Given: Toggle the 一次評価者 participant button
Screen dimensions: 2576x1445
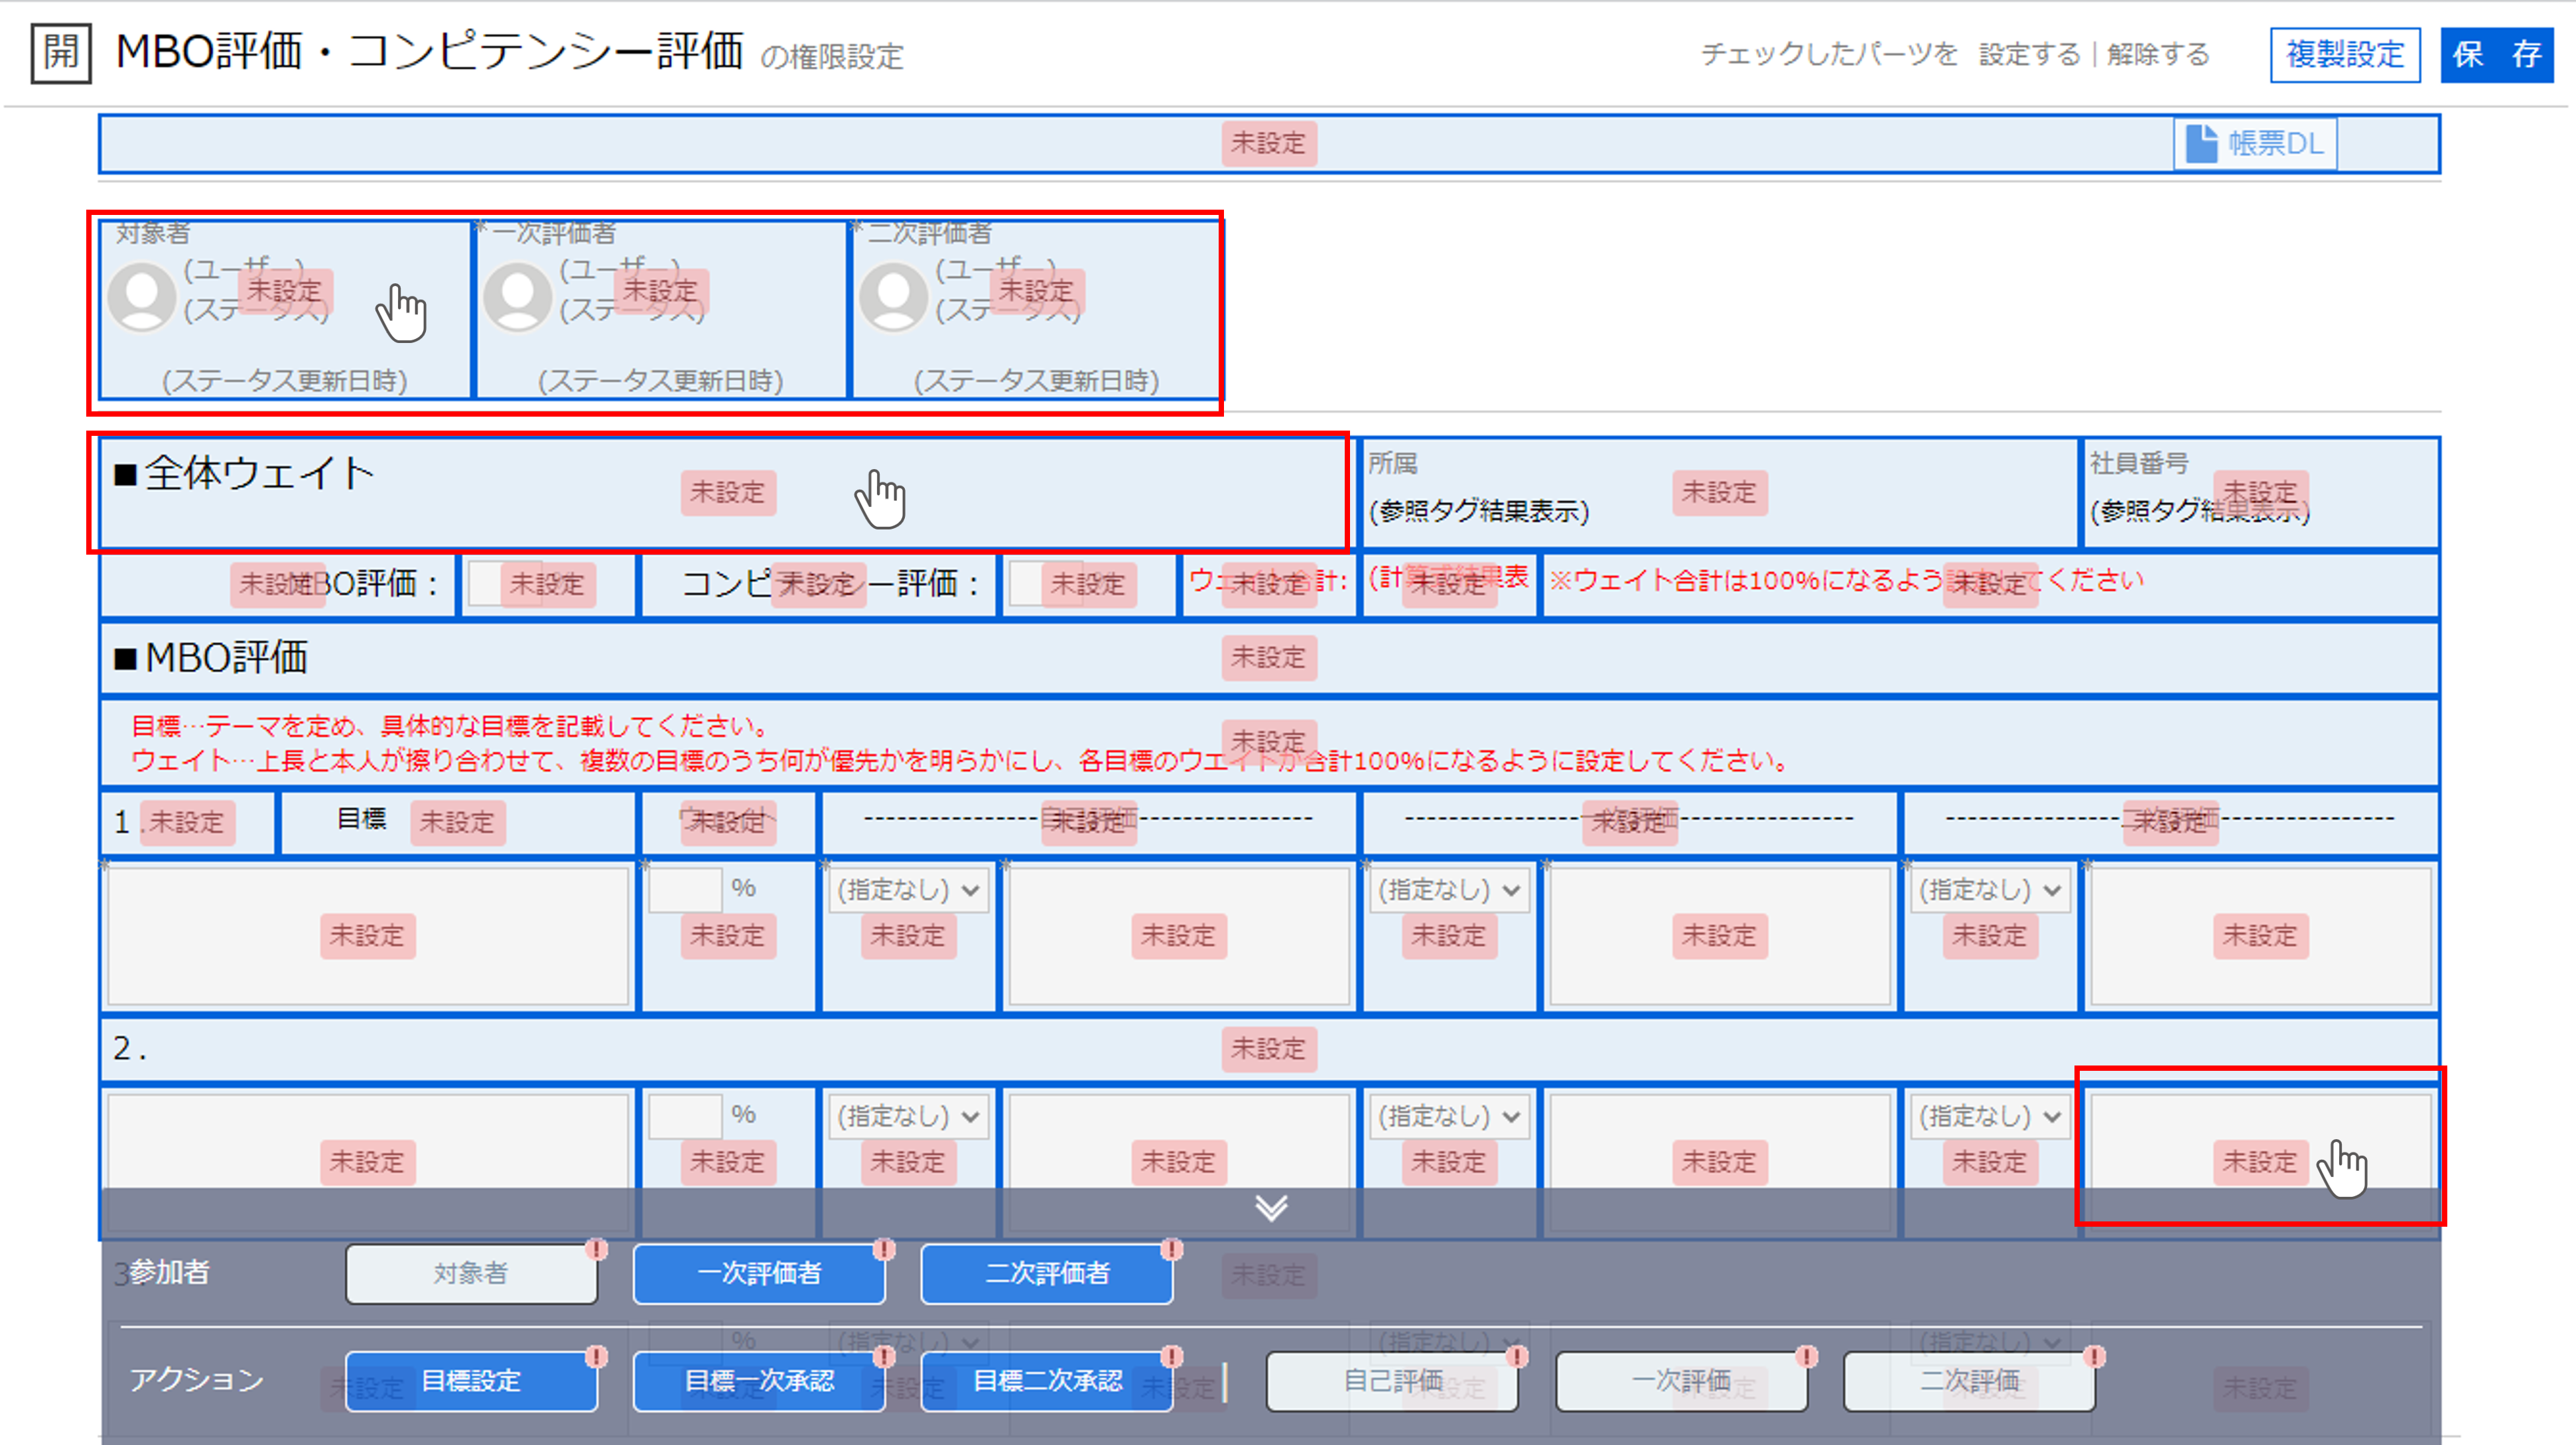Looking at the screenshot, I should (x=759, y=1273).
